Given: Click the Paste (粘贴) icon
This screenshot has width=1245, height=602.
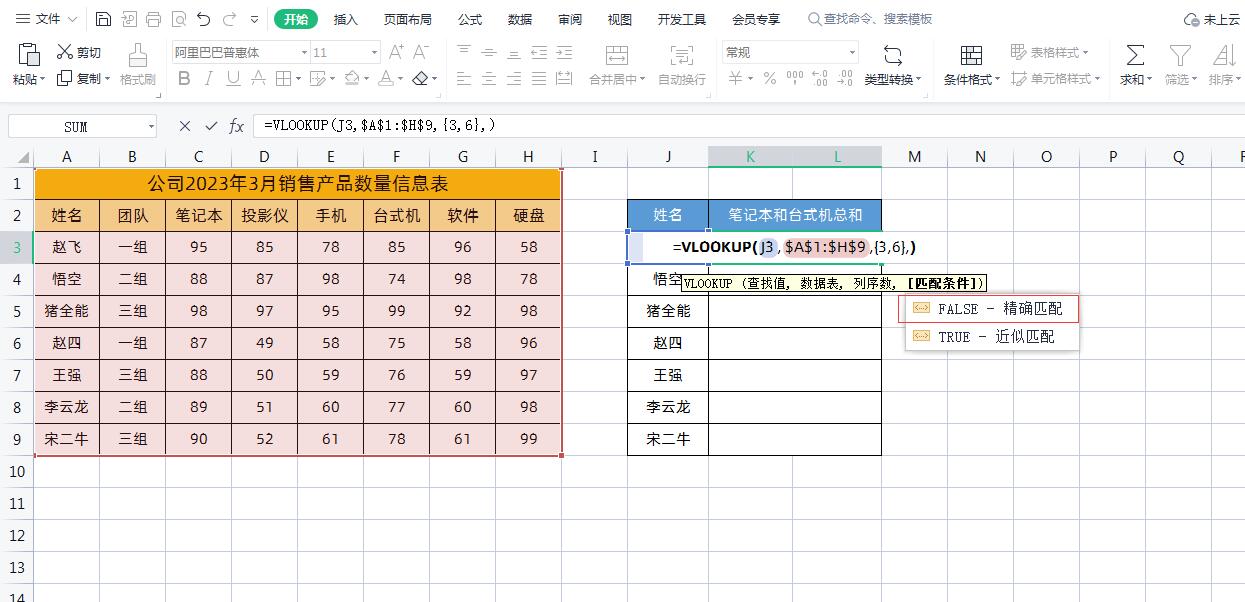Looking at the screenshot, I should pyautogui.click(x=27, y=55).
